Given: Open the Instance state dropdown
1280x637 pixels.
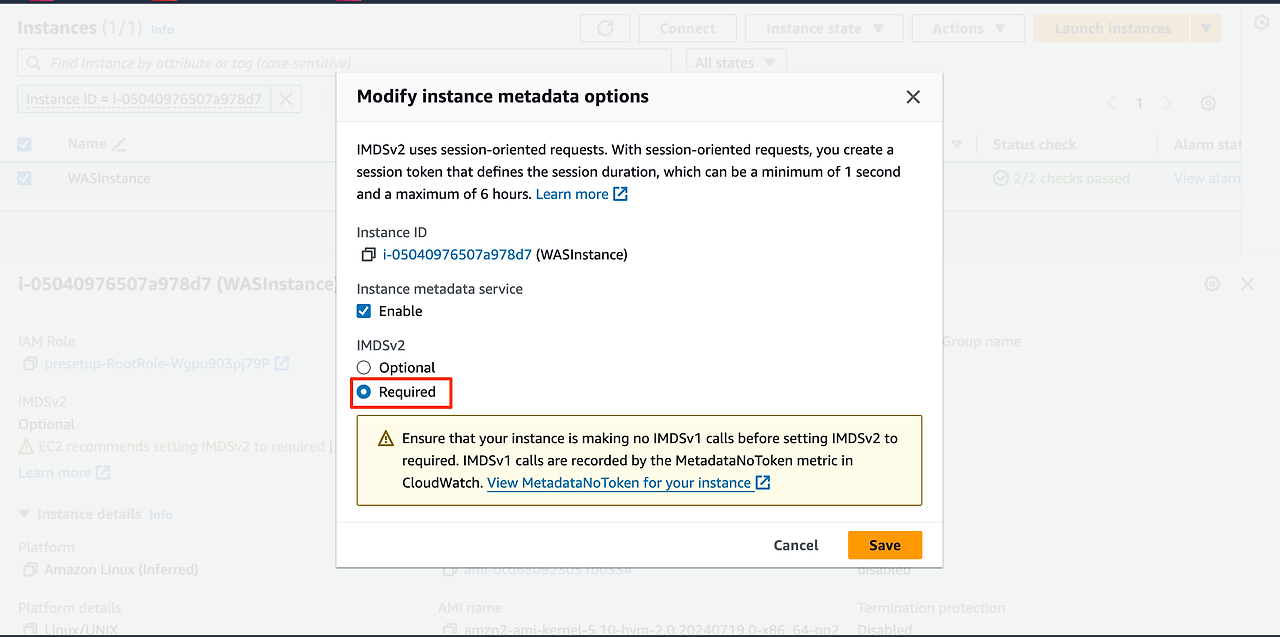Looking at the screenshot, I should (x=824, y=29).
